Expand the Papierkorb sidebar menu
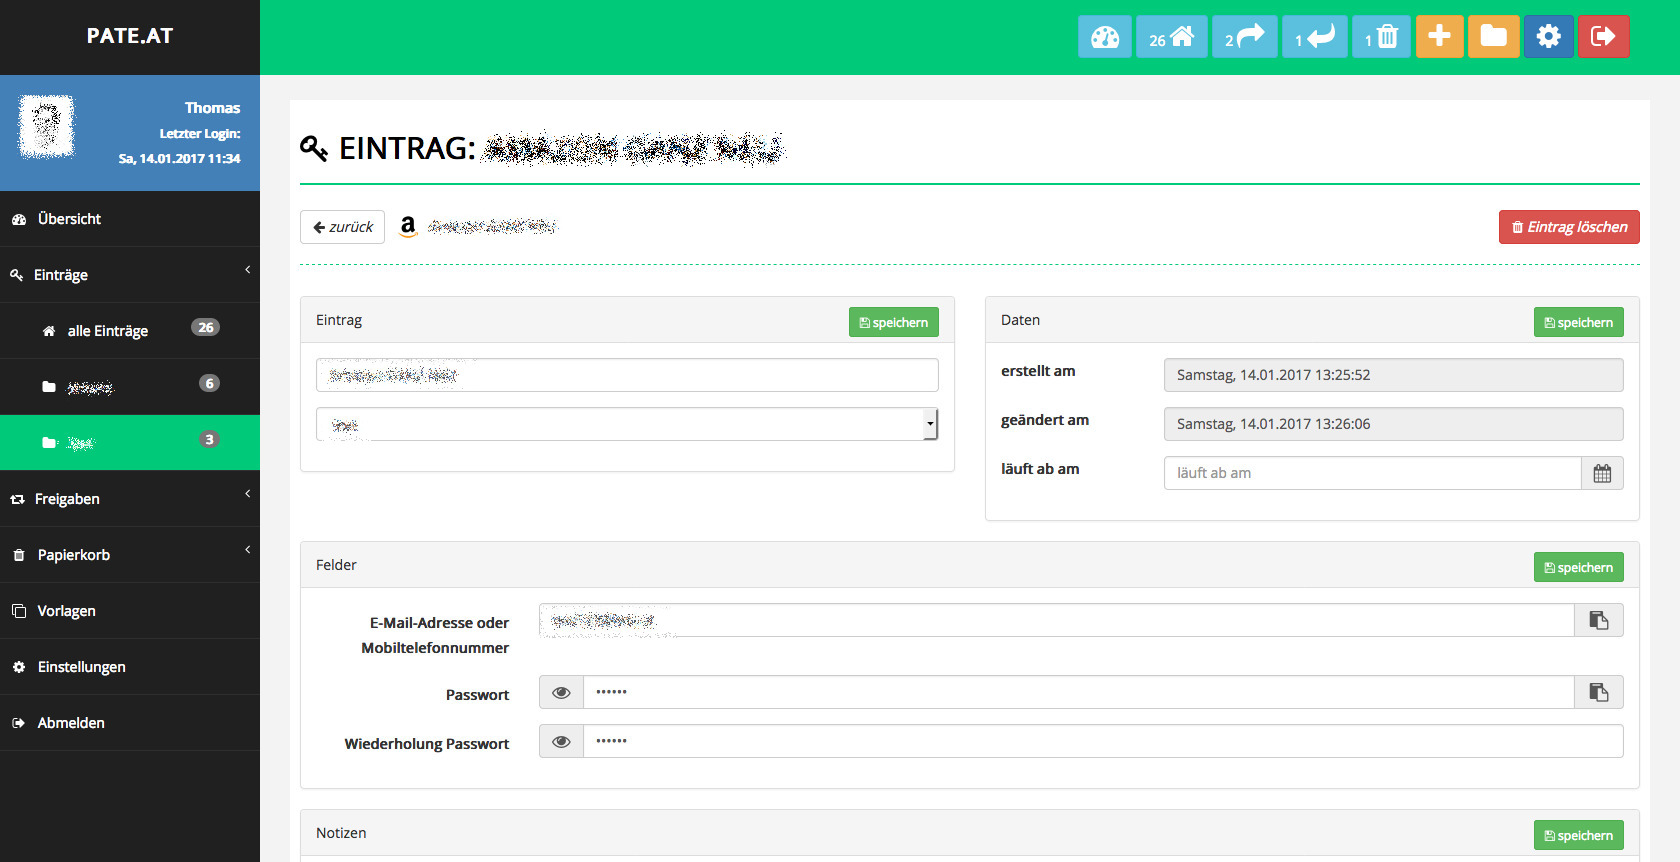1680x862 pixels. click(130, 555)
